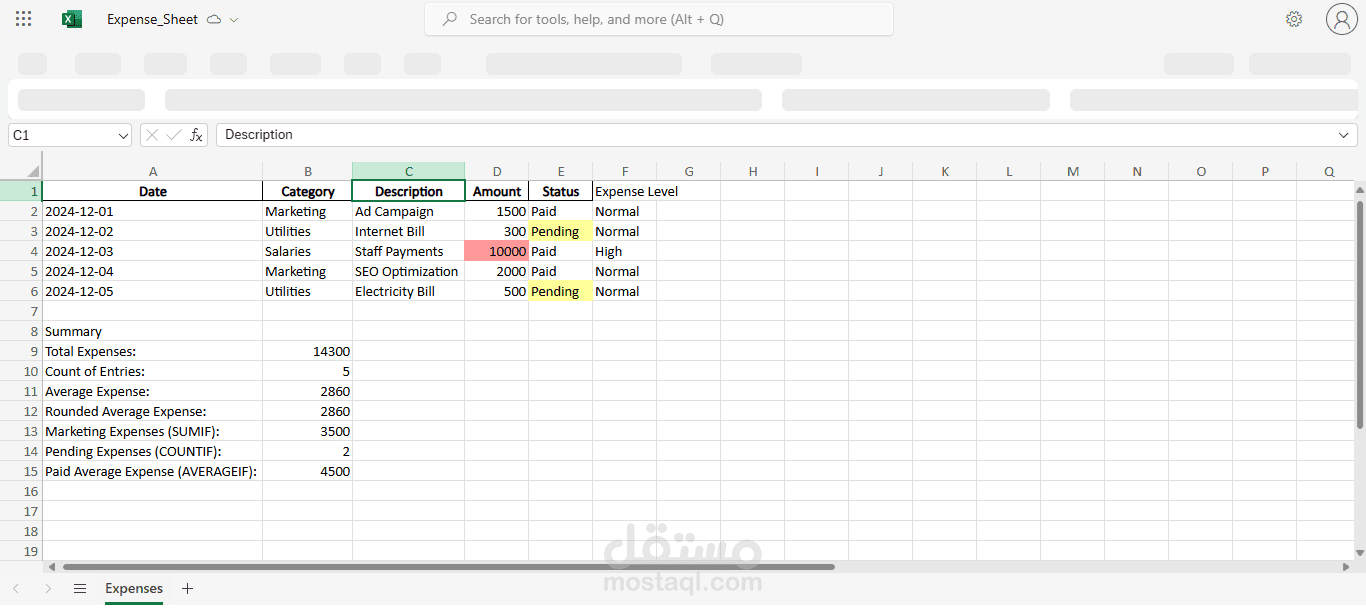Open the app launcher waffle icon
Viewport: 1366px width, 608px height.
24,19
